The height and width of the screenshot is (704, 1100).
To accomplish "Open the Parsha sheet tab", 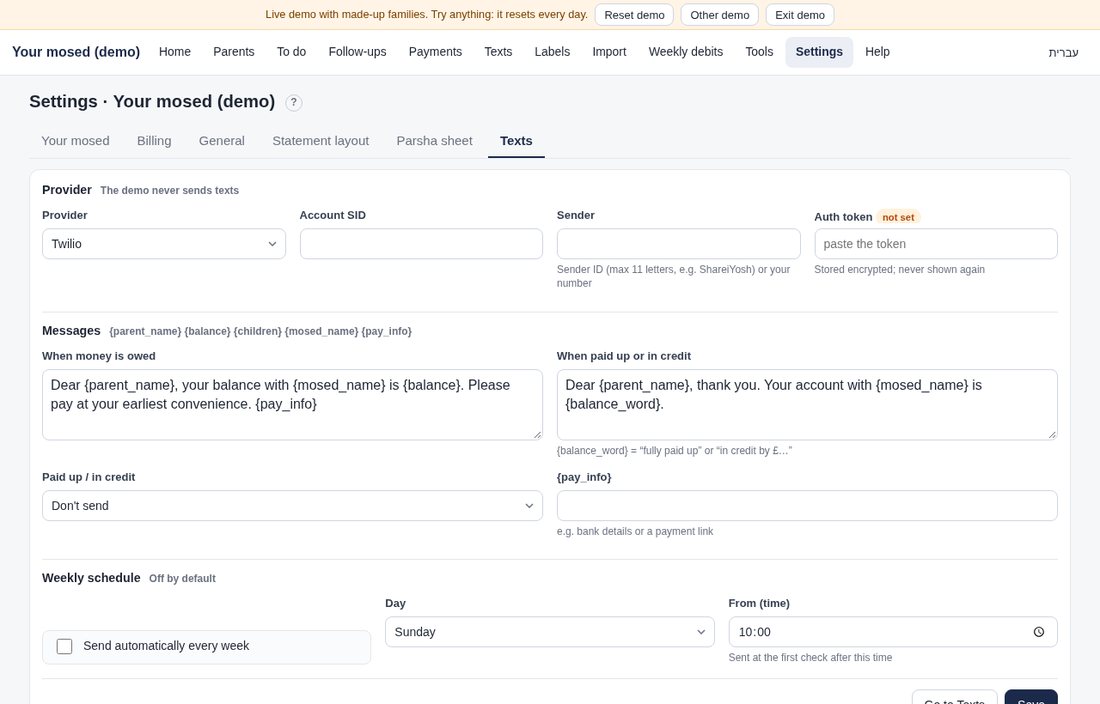I will coord(434,141).
